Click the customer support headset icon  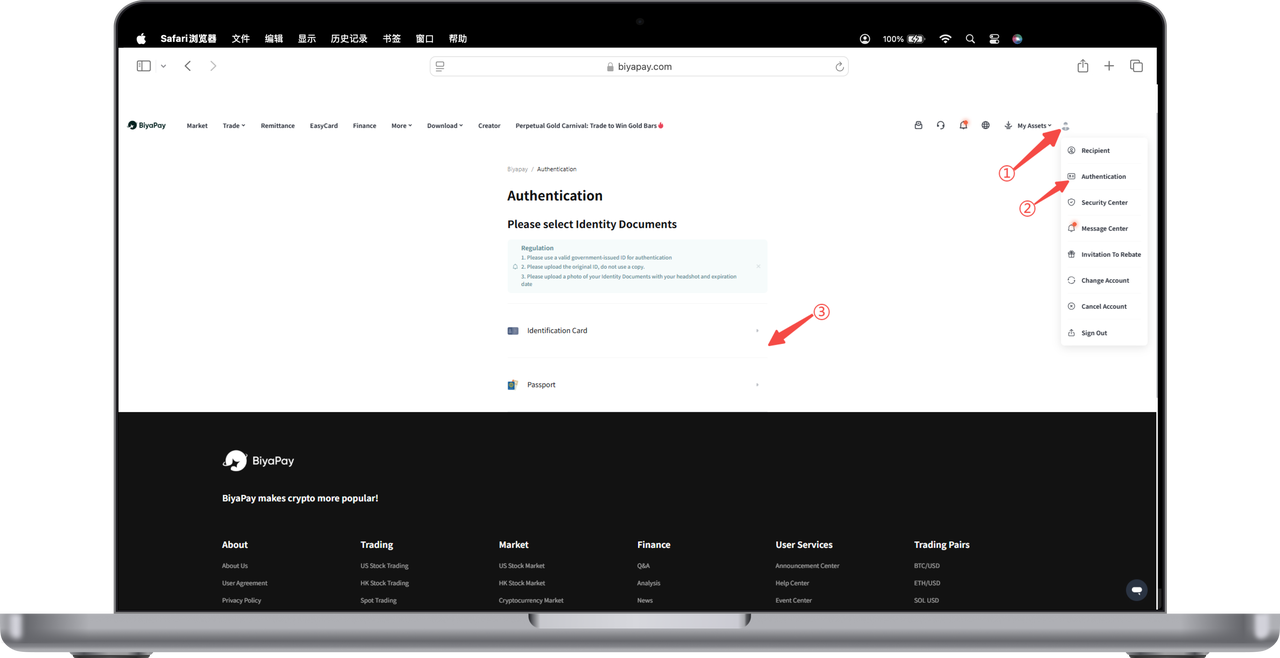(940, 126)
